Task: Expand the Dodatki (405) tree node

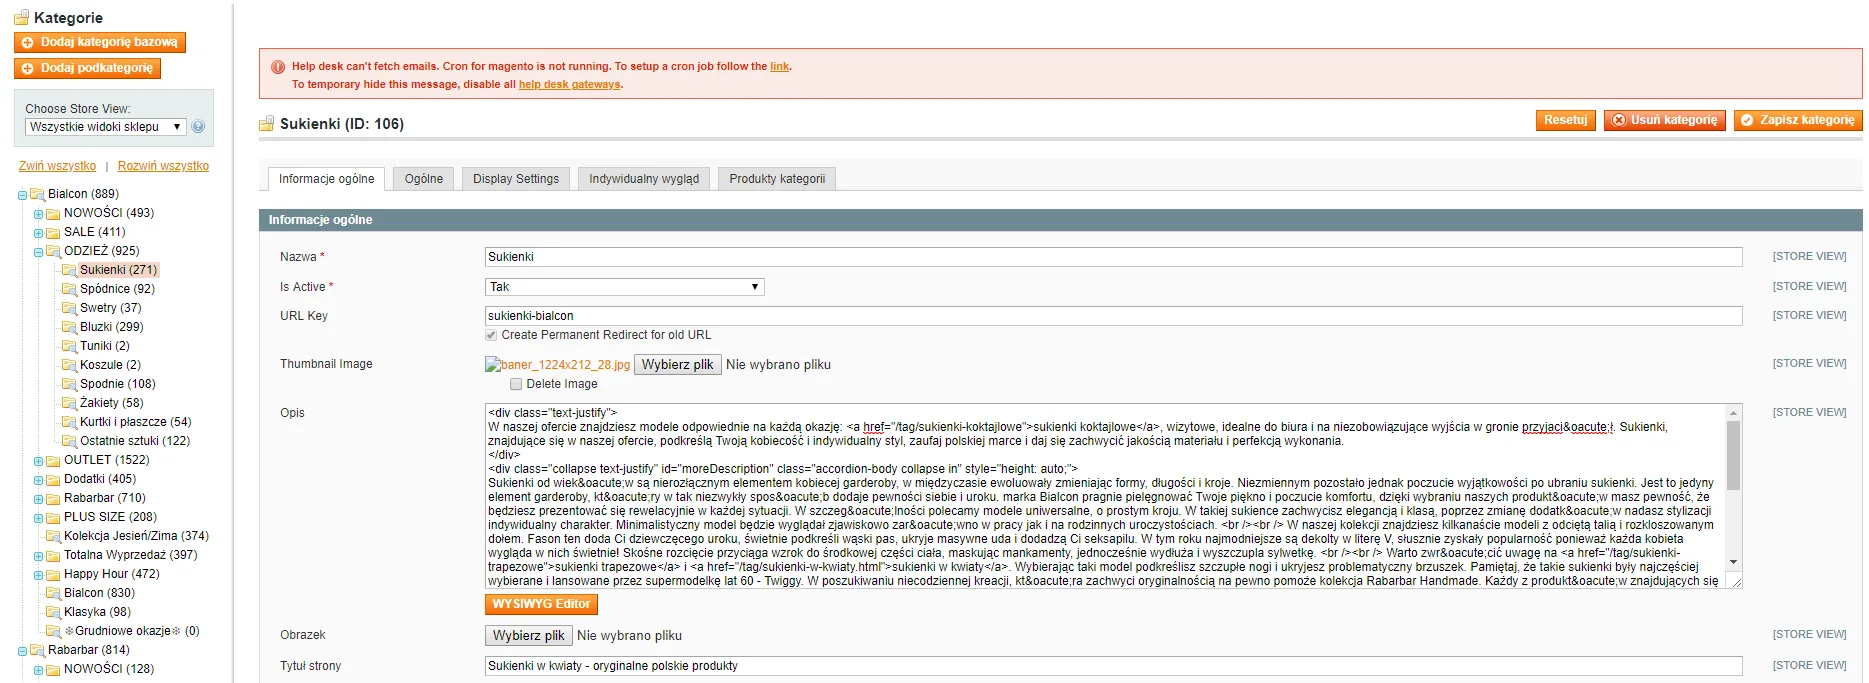Action: pos(38,480)
